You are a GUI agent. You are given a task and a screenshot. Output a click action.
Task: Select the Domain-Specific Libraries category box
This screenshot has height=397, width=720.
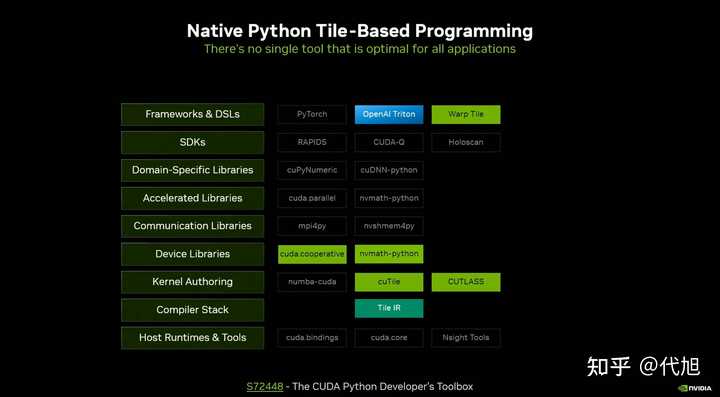[x=192, y=170]
